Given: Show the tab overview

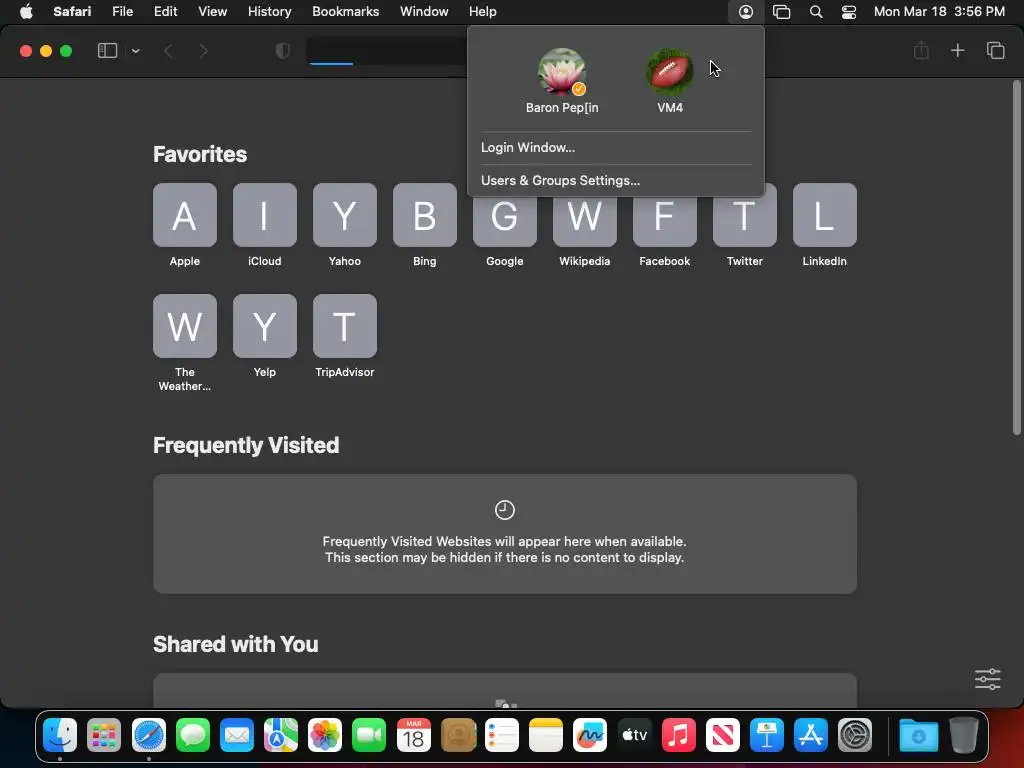Looking at the screenshot, I should pos(995,50).
